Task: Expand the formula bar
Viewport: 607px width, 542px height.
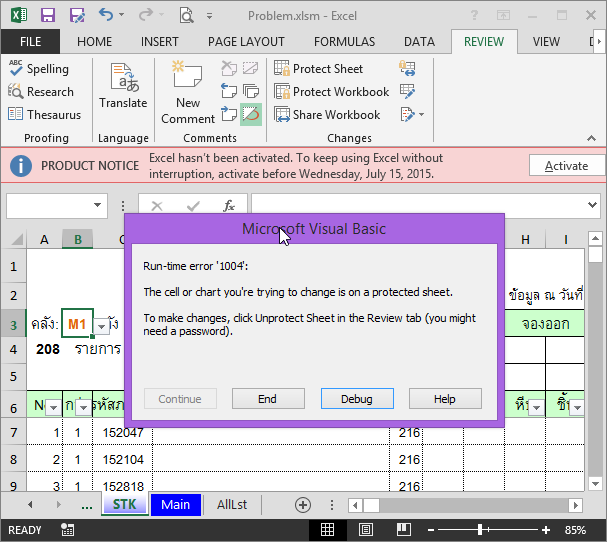Action: pyautogui.click(x=591, y=206)
